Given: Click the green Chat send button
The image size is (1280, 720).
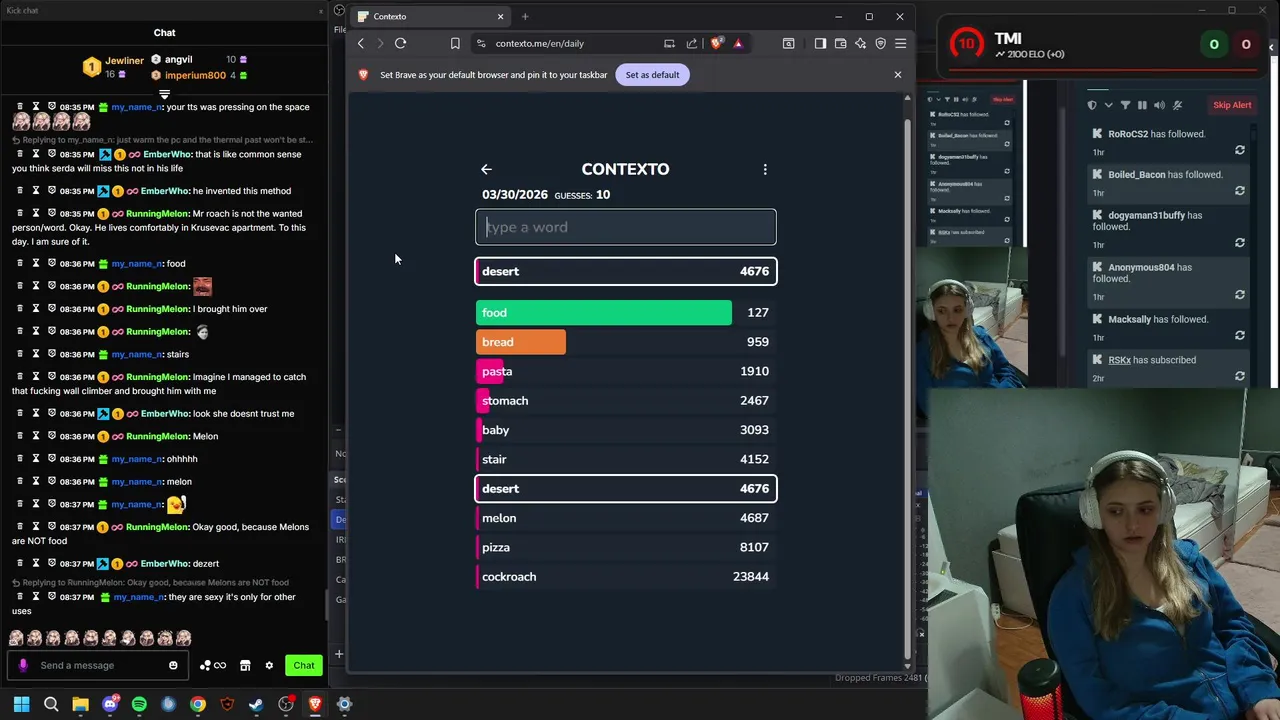Looking at the screenshot, I should pyautogui.click(x=303, y=665).
